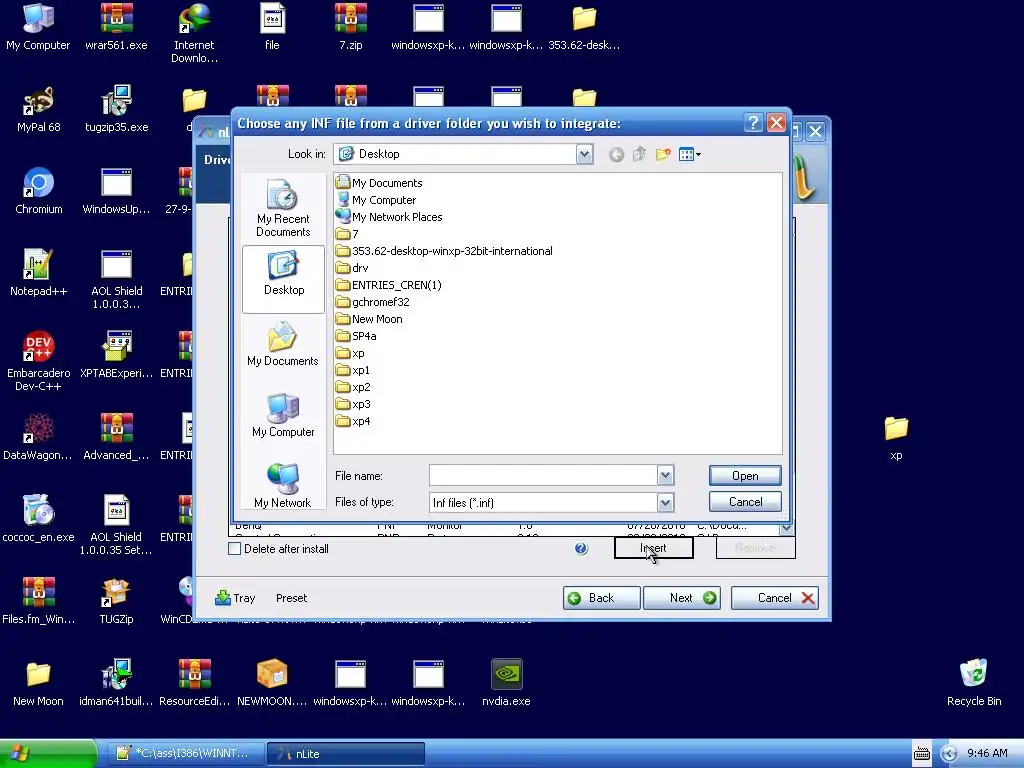Select the SP4a folder

click(x=356, y=336)
